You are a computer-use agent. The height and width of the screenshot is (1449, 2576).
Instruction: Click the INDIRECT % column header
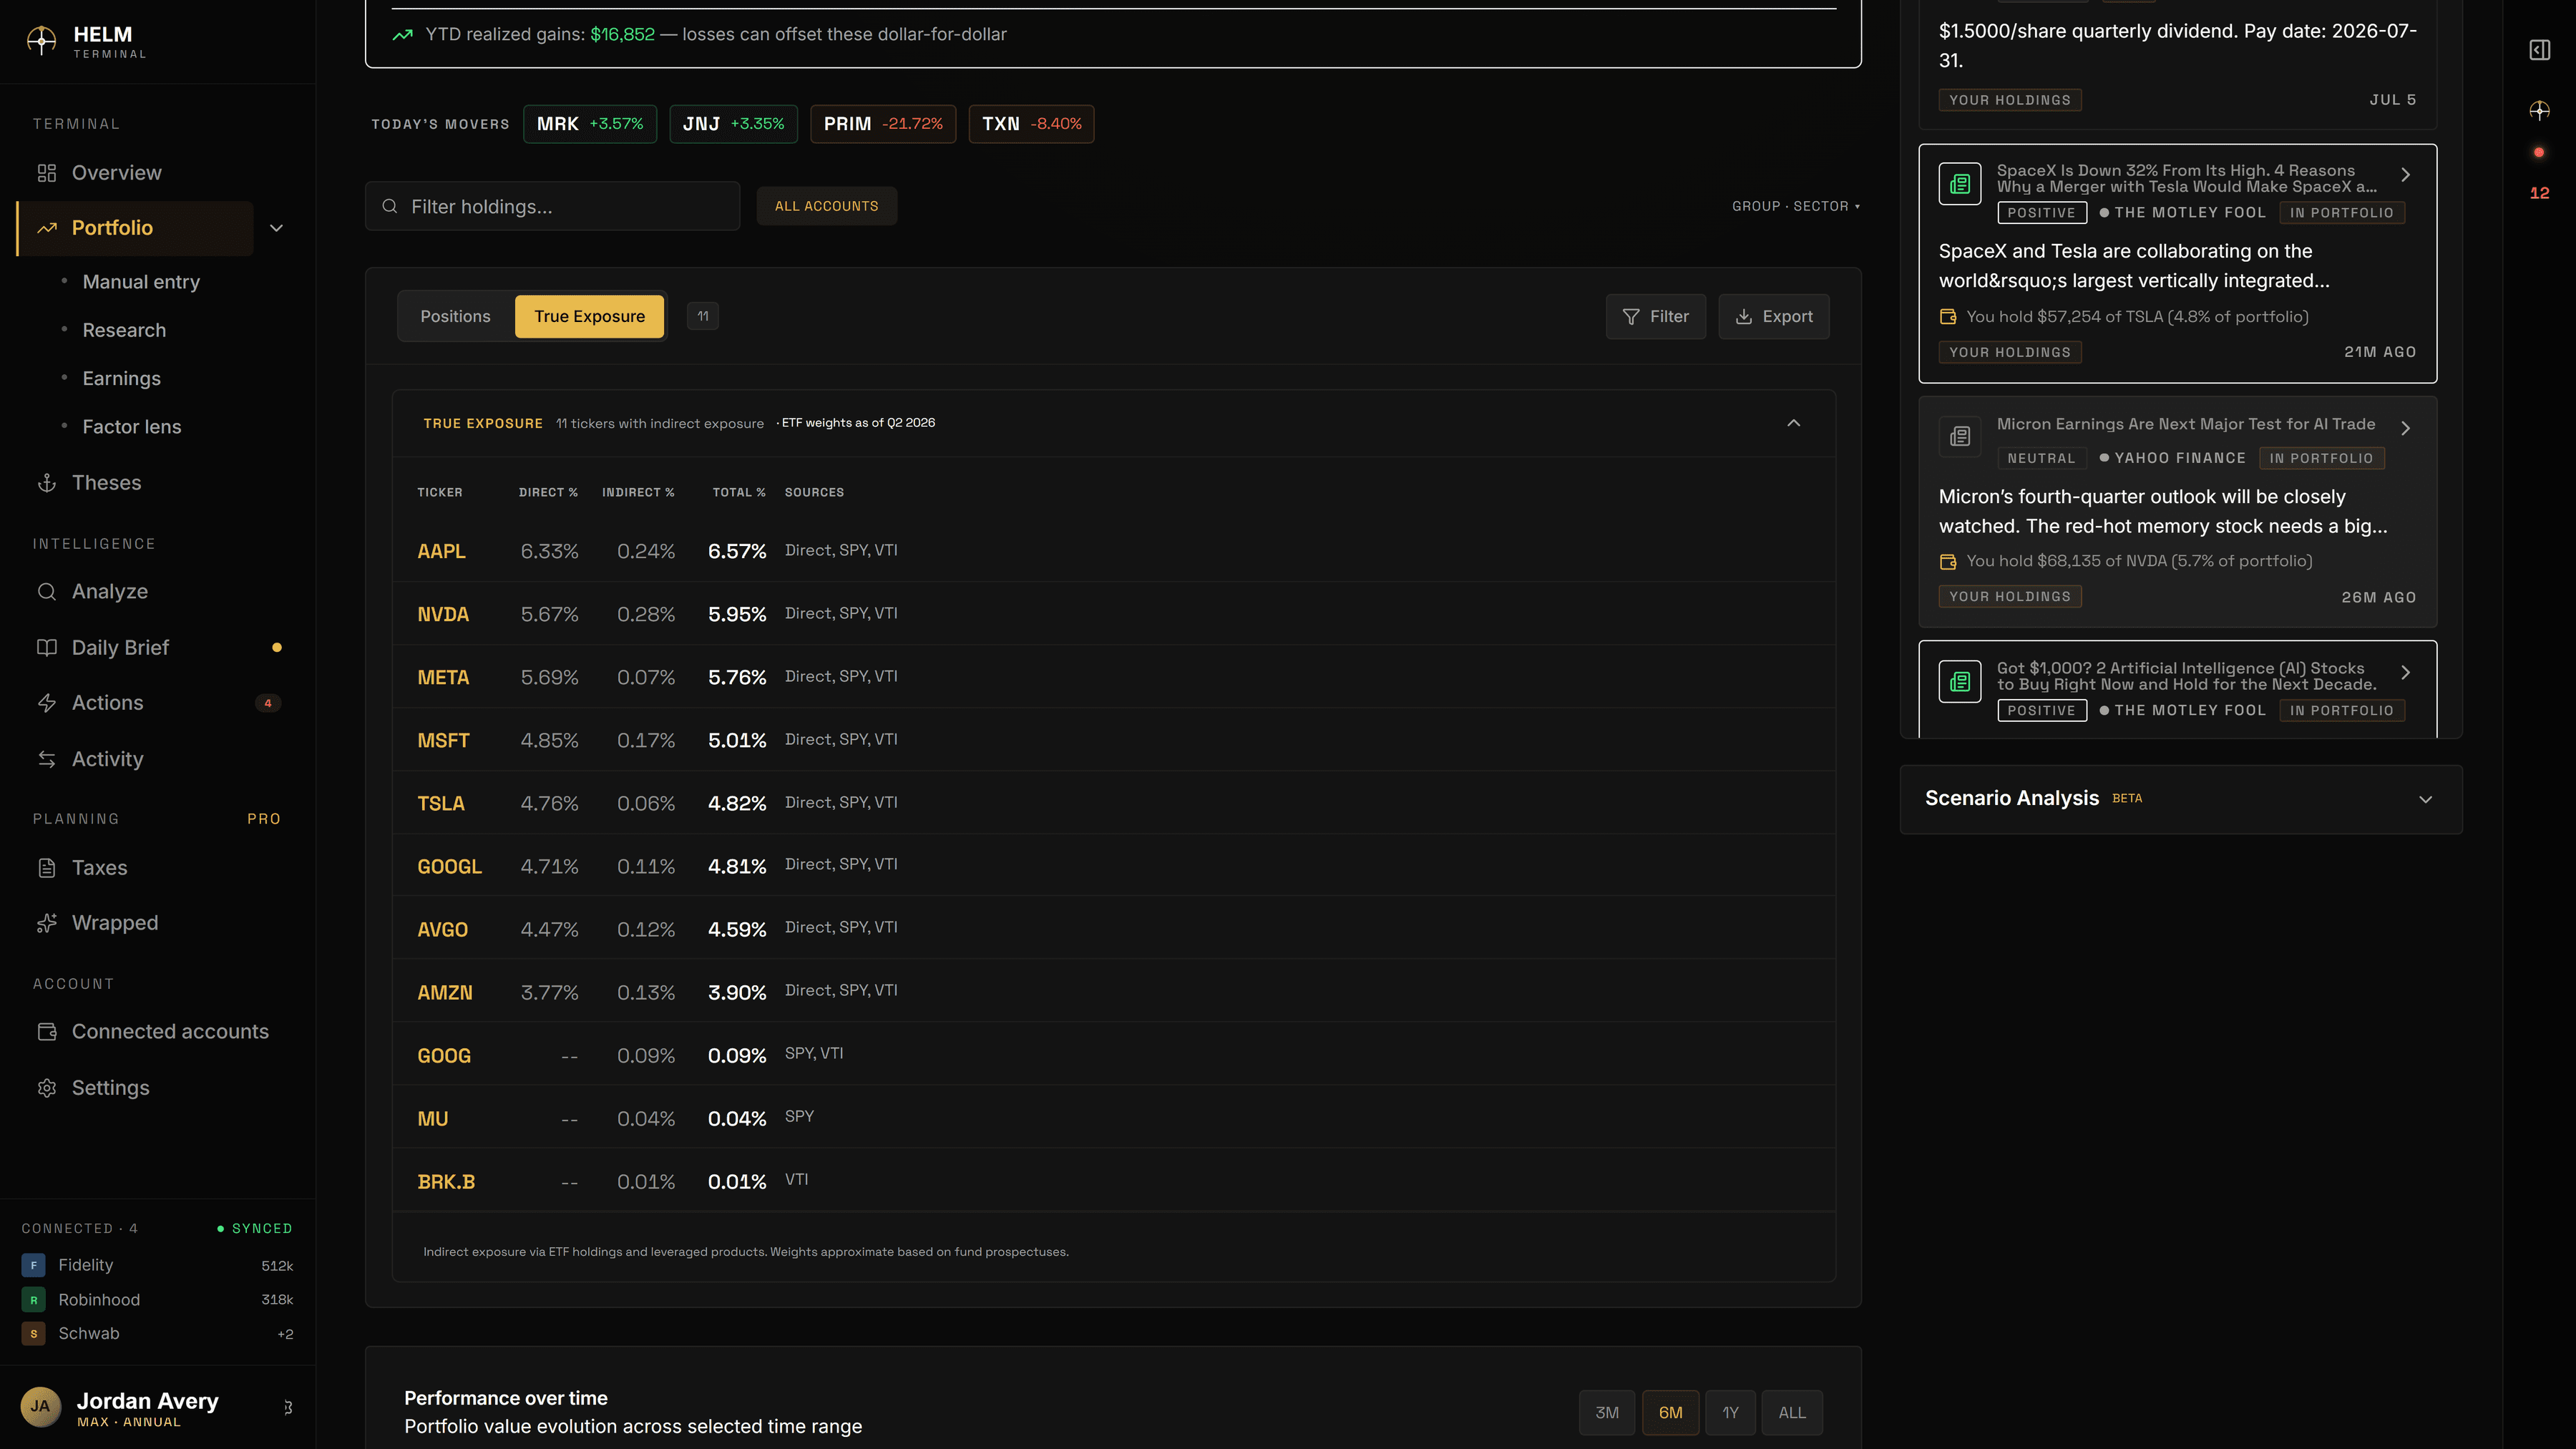pyautogui.click(x=638, y=493)
